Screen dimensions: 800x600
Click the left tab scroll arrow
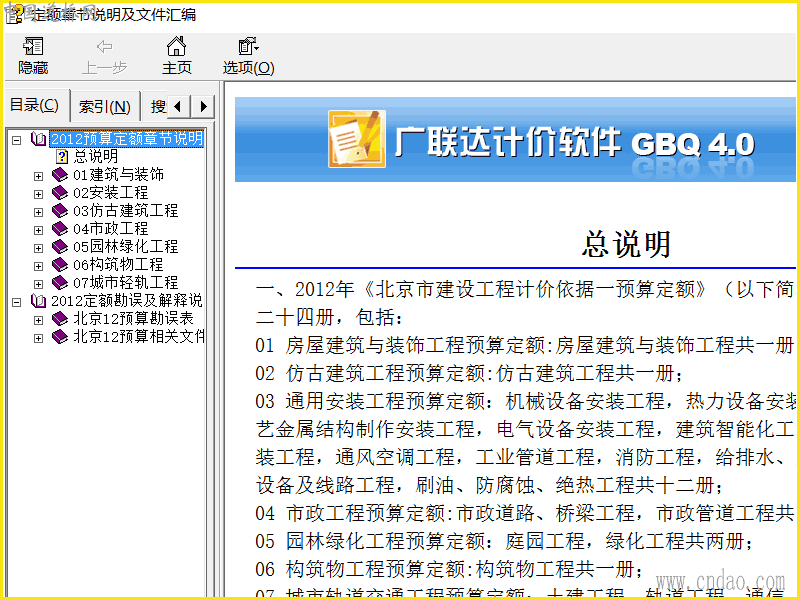point(178,107)
